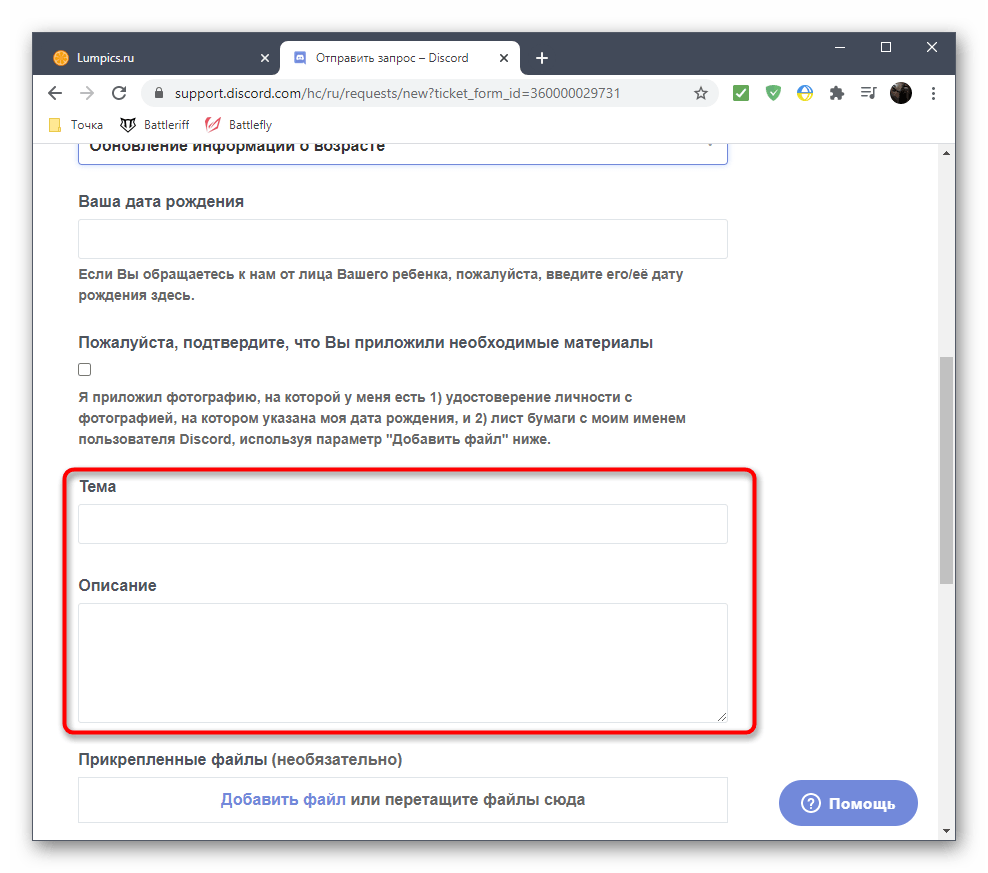Click the scroll up arrow
988x873 pixels.
tap(946, 153)
